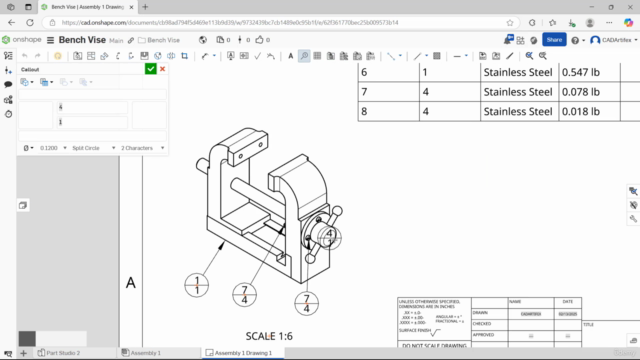Viewport: 640px width, 360px height.
Task: Click the Zoom to fit icon
Action: [x=529, y=56]
